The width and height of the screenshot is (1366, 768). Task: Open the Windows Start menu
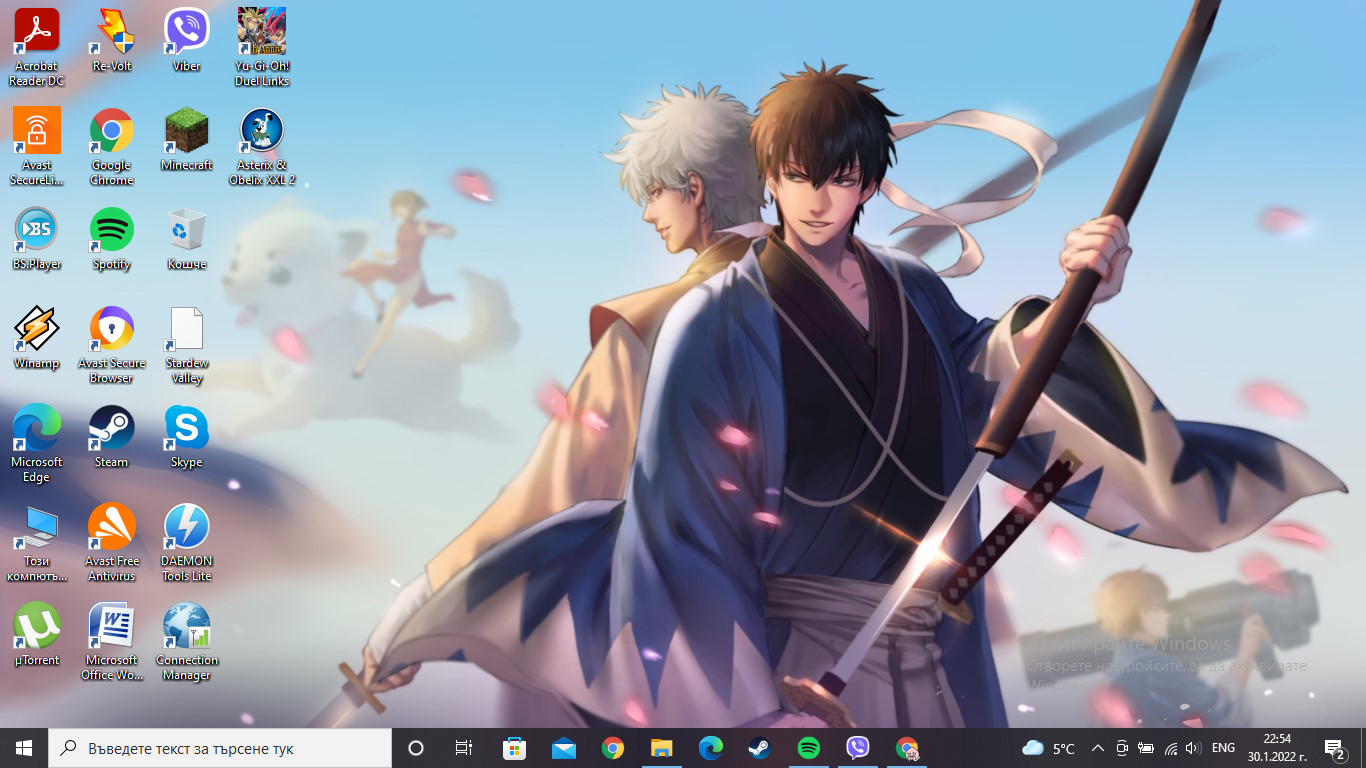[24, 748]
